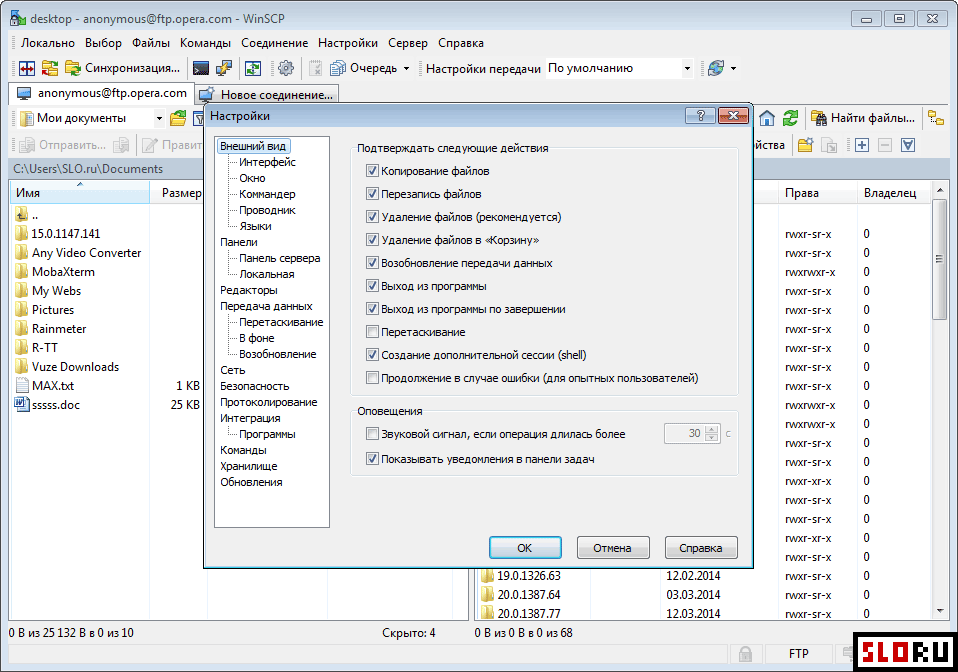This screenshot has width=958, height=672.
Task: Open the terminal console icon
Action: point(200,68)
